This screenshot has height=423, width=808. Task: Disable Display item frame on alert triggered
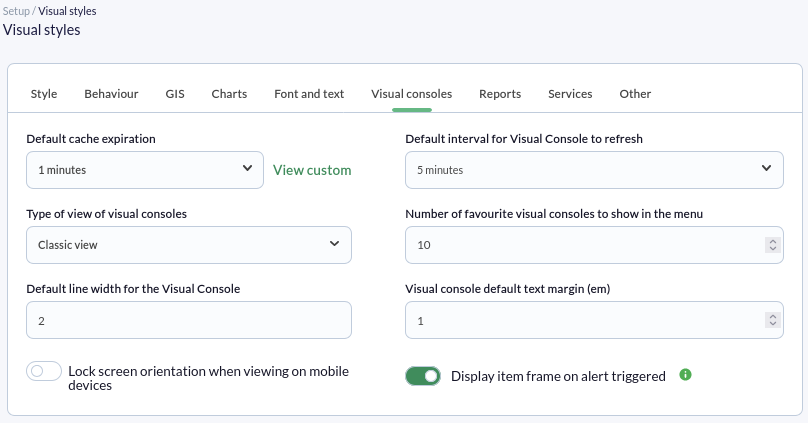[423, 376]
